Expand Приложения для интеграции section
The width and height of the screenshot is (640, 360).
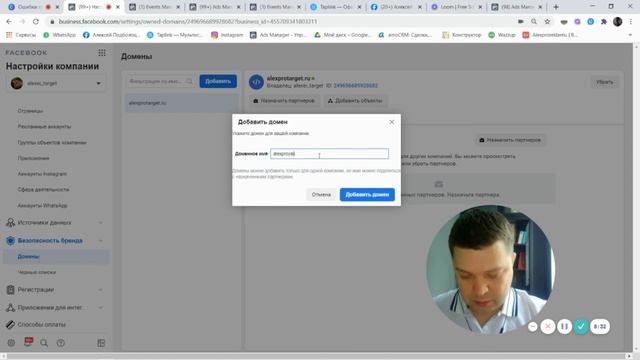(x=55, y=307)
